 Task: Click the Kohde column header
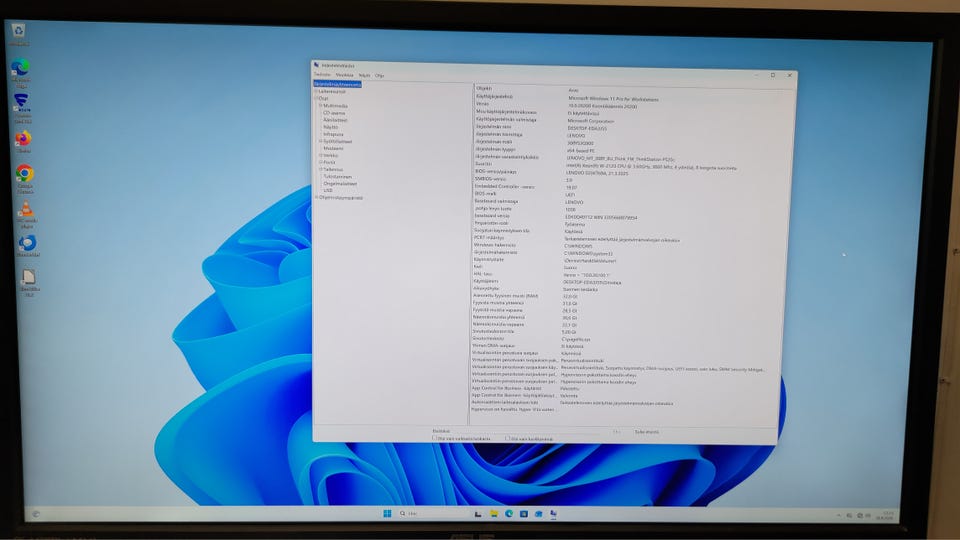point(484,88)
